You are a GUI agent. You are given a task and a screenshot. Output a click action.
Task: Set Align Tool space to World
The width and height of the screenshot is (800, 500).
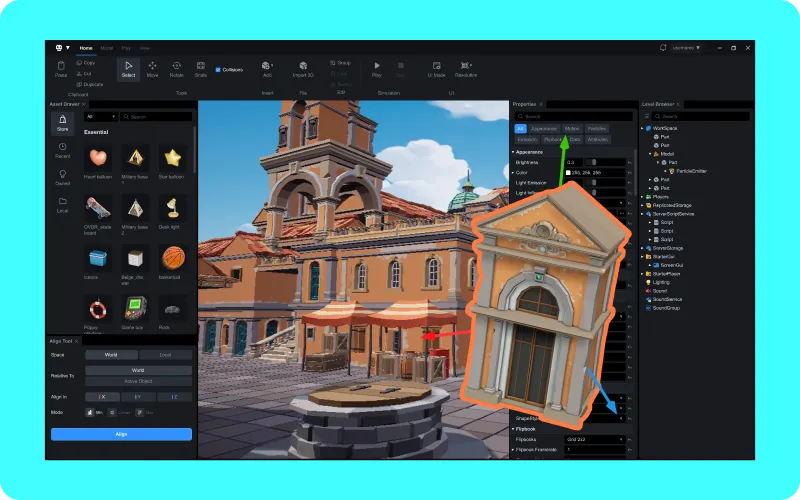pyautogui.click(x=111, y=355)
